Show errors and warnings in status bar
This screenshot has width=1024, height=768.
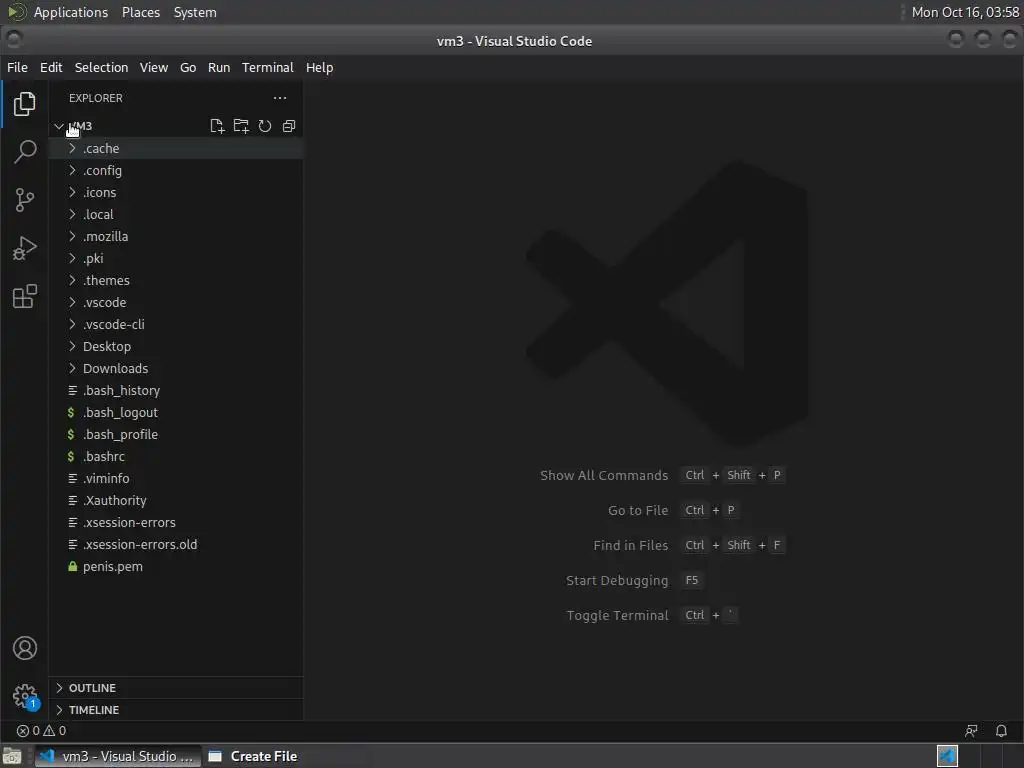(x=41, y=731)
